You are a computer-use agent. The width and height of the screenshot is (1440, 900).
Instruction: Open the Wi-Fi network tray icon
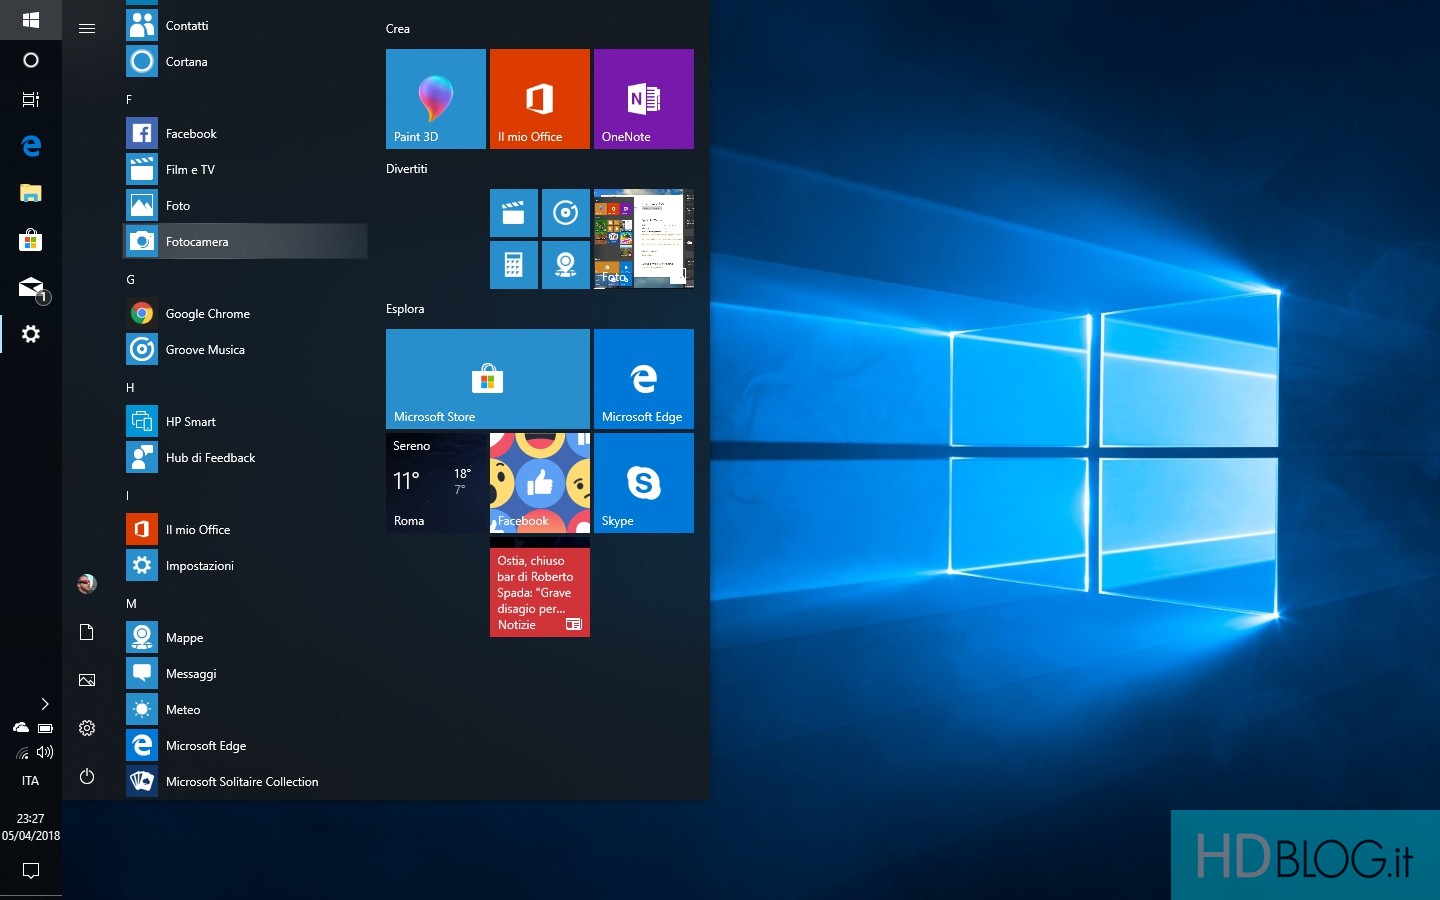(x=22, y=753)
